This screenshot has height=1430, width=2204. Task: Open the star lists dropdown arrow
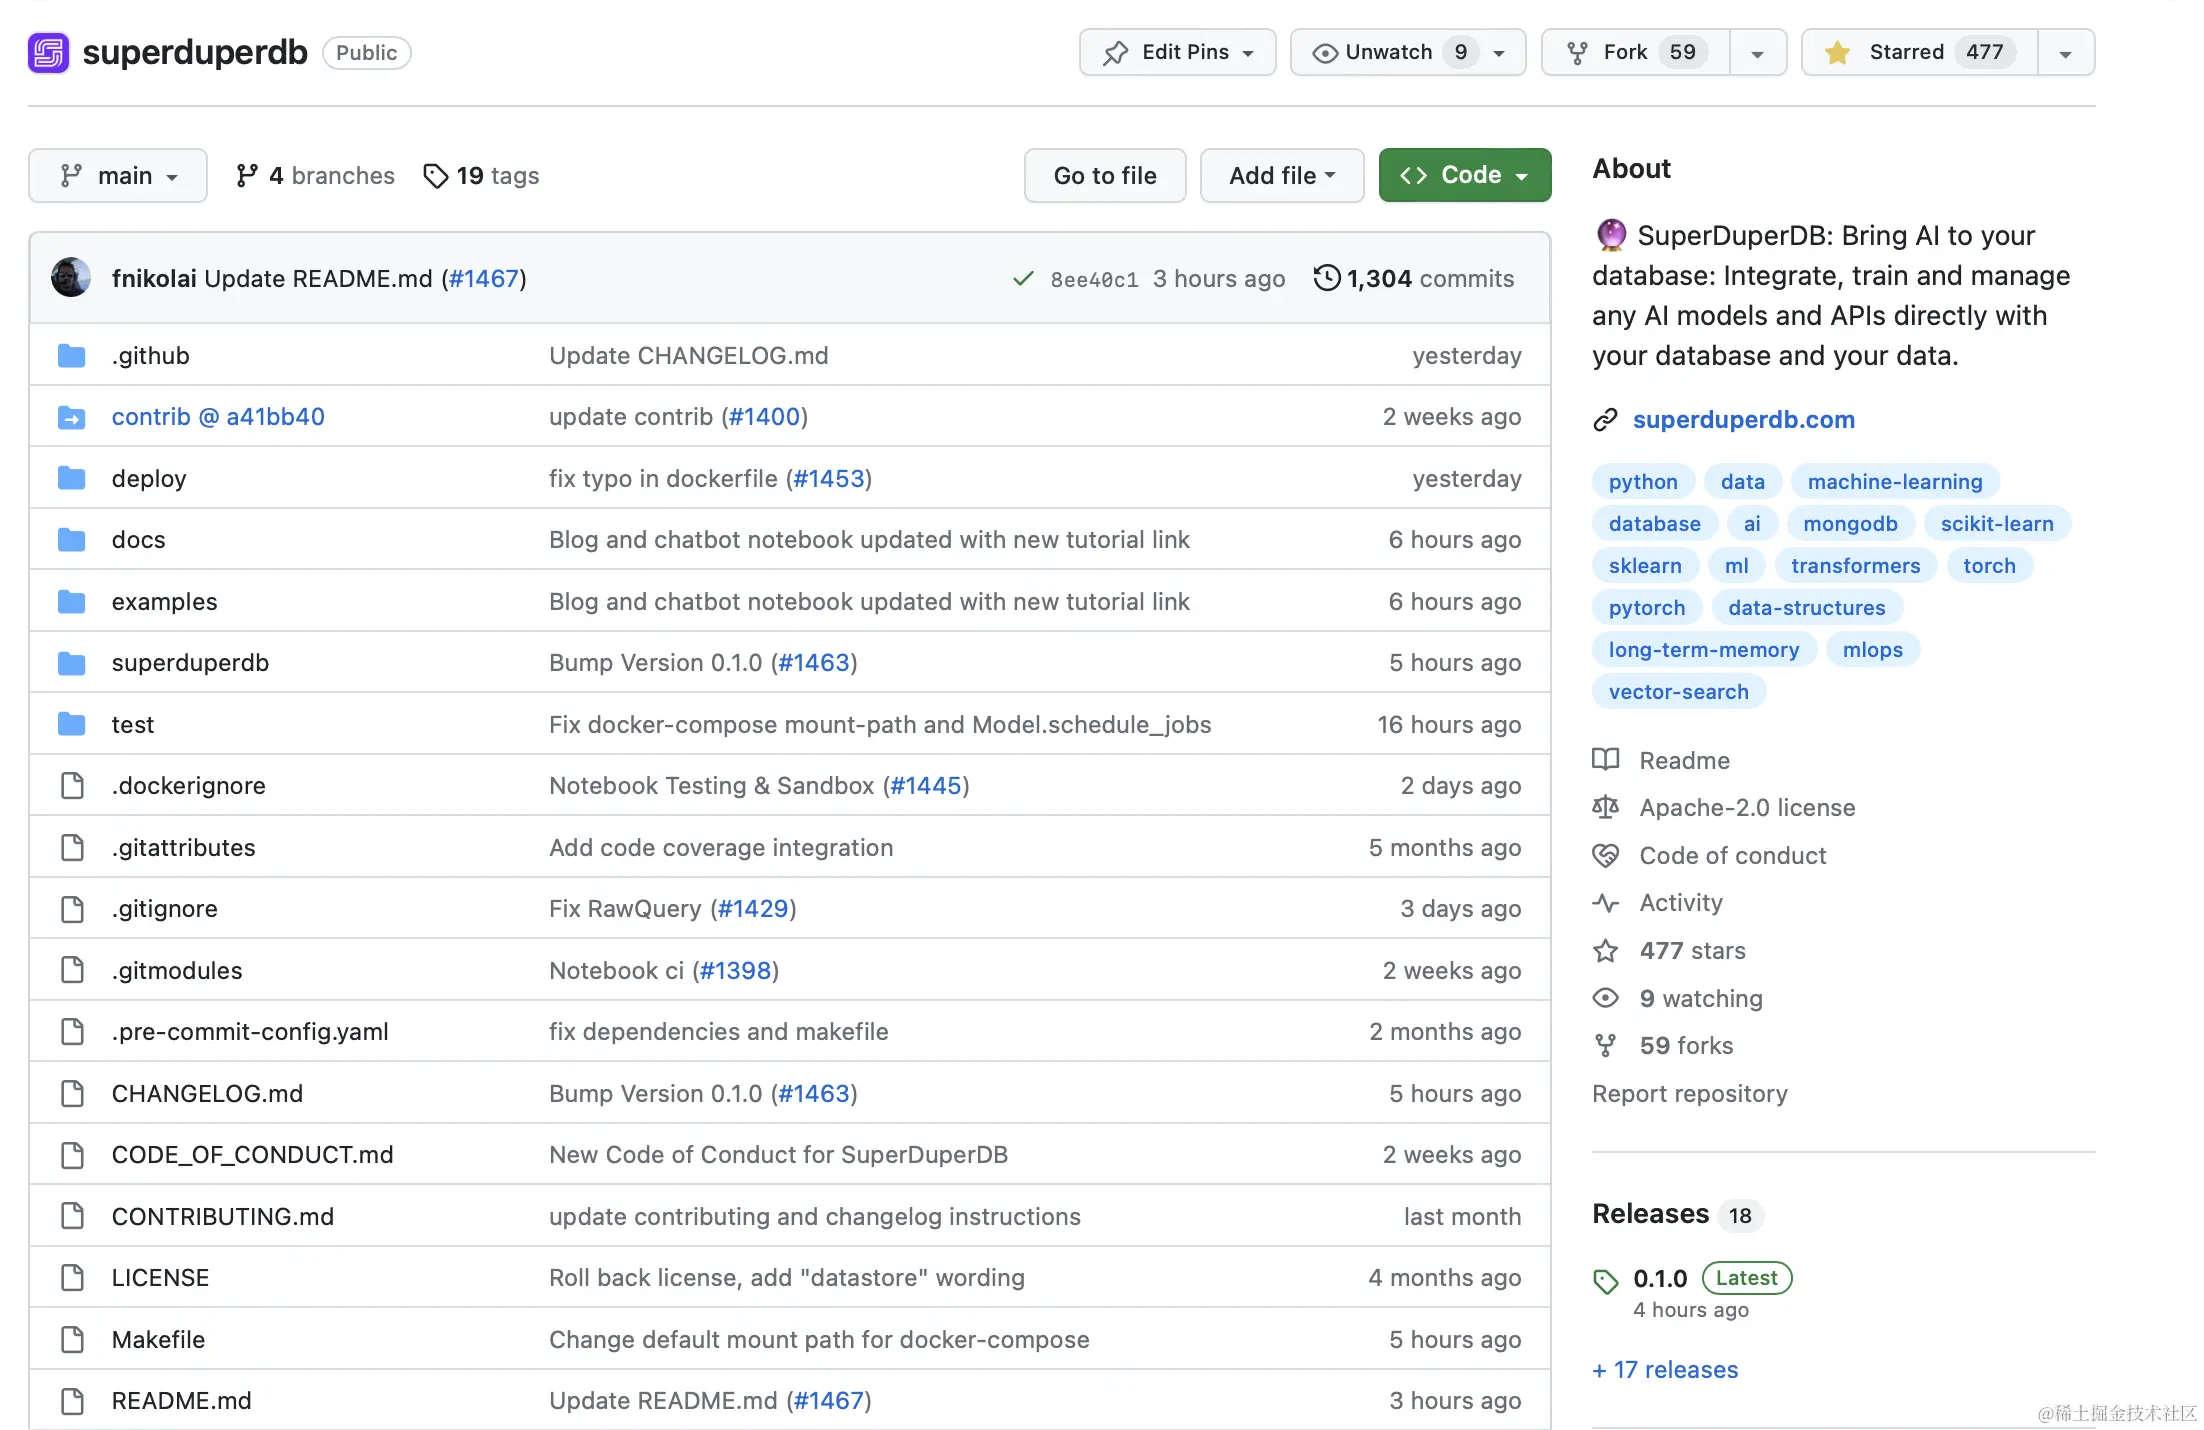point(2066,53)
